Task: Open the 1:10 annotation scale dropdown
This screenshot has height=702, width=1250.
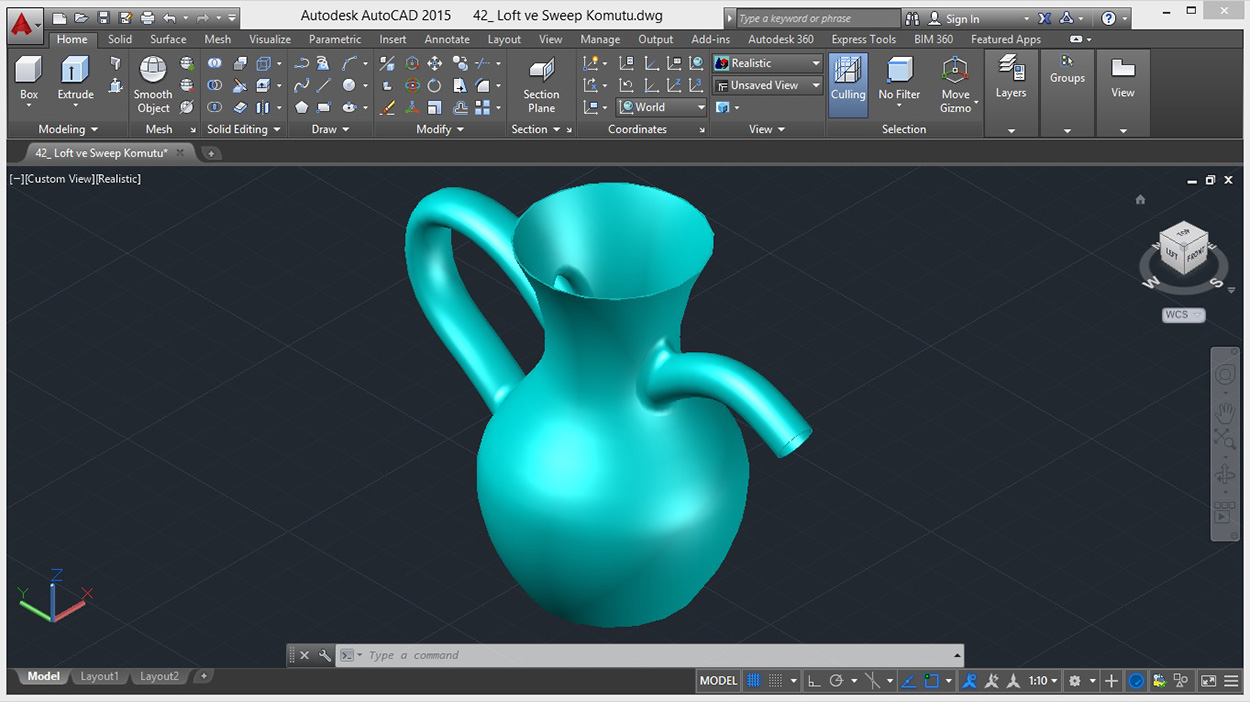Action: coord(1044,681)
